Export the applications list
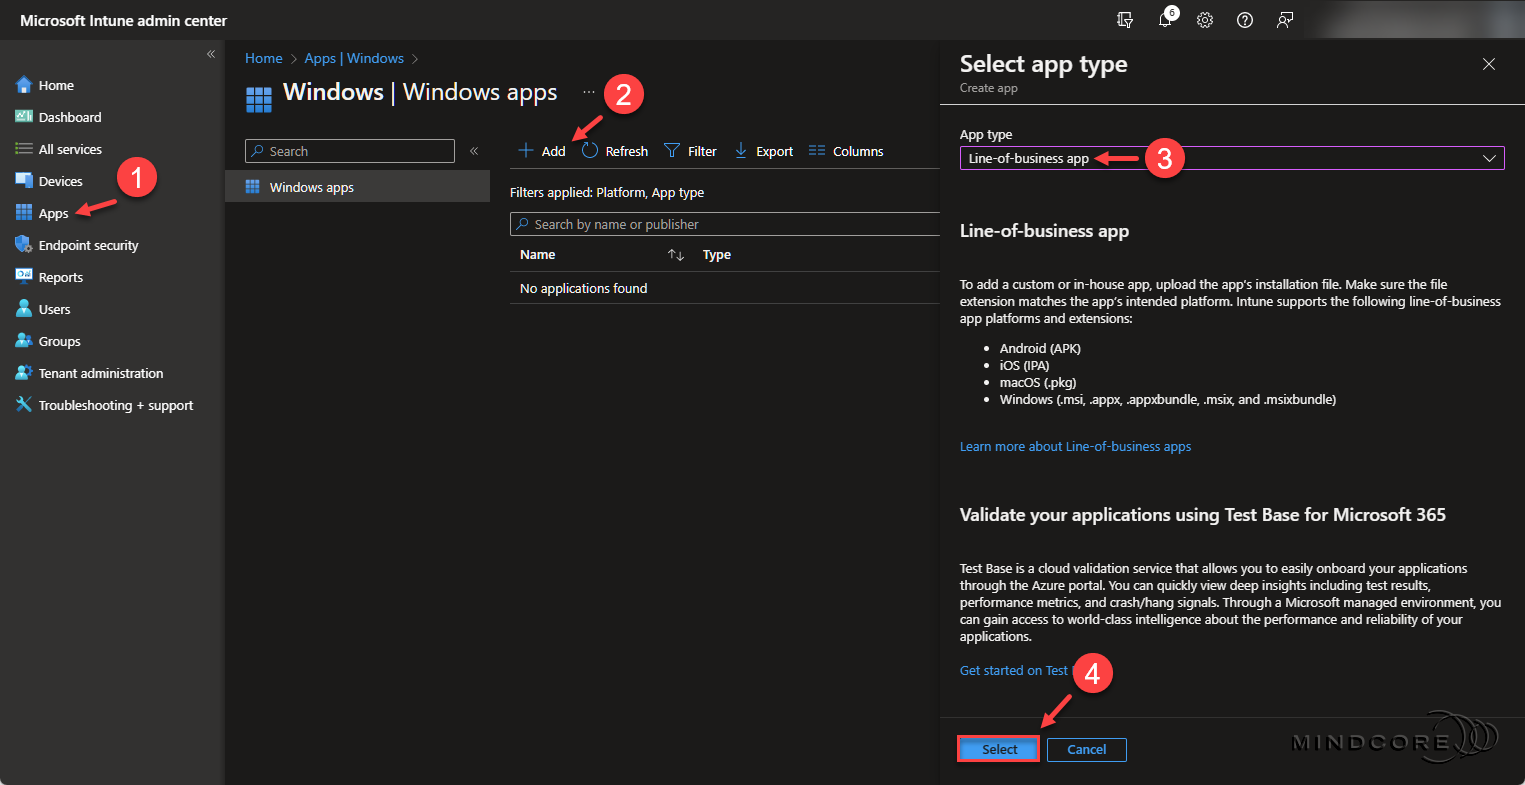 [x=763, y=150]
